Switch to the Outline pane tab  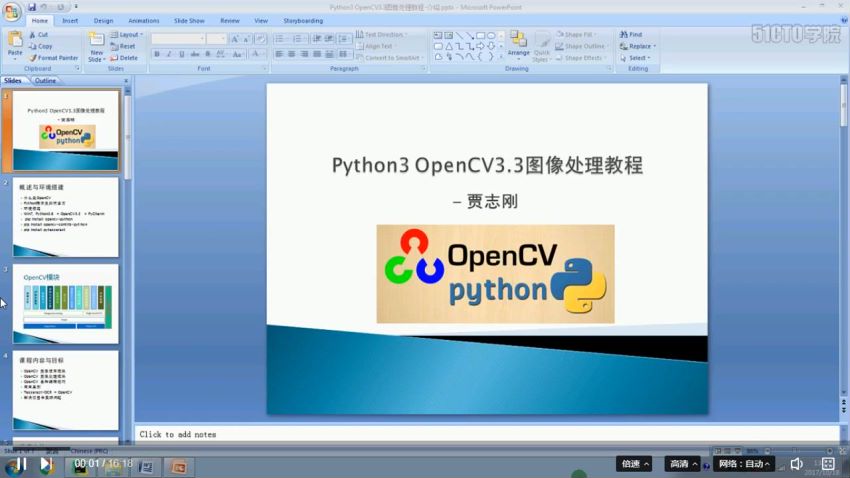45,81
